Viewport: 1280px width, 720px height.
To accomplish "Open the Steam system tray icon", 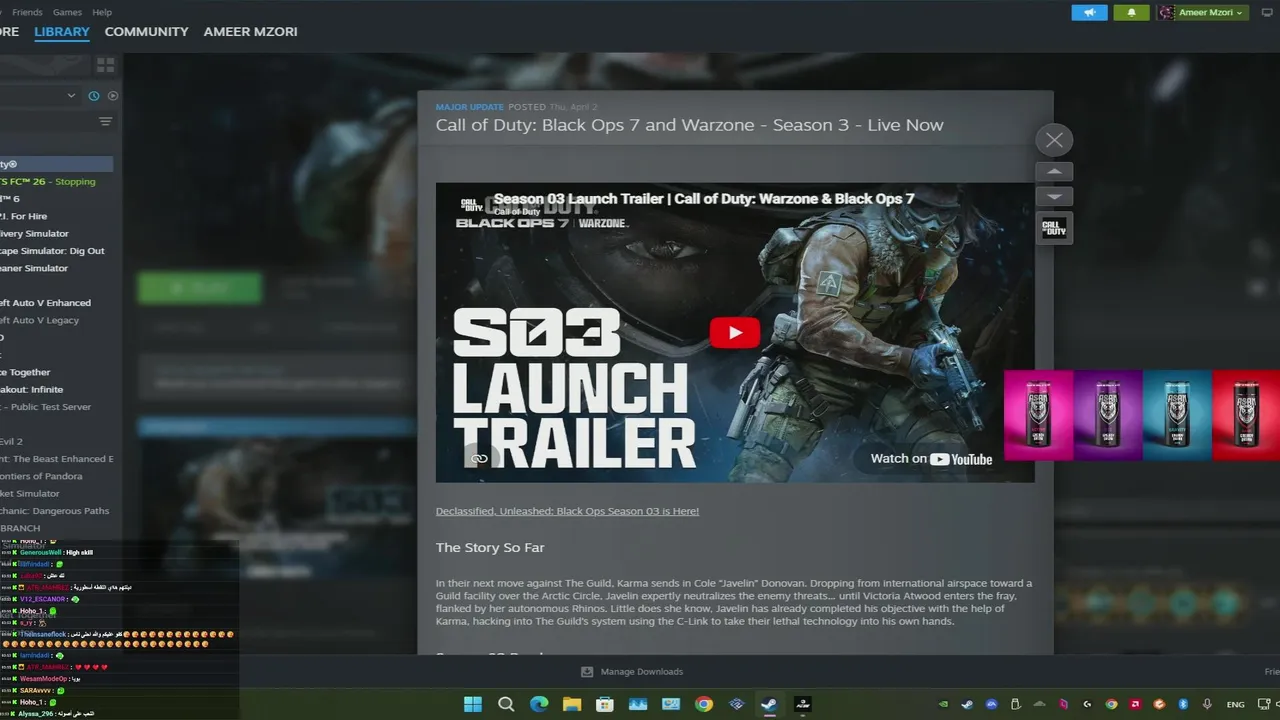I will tap(967, 704).
